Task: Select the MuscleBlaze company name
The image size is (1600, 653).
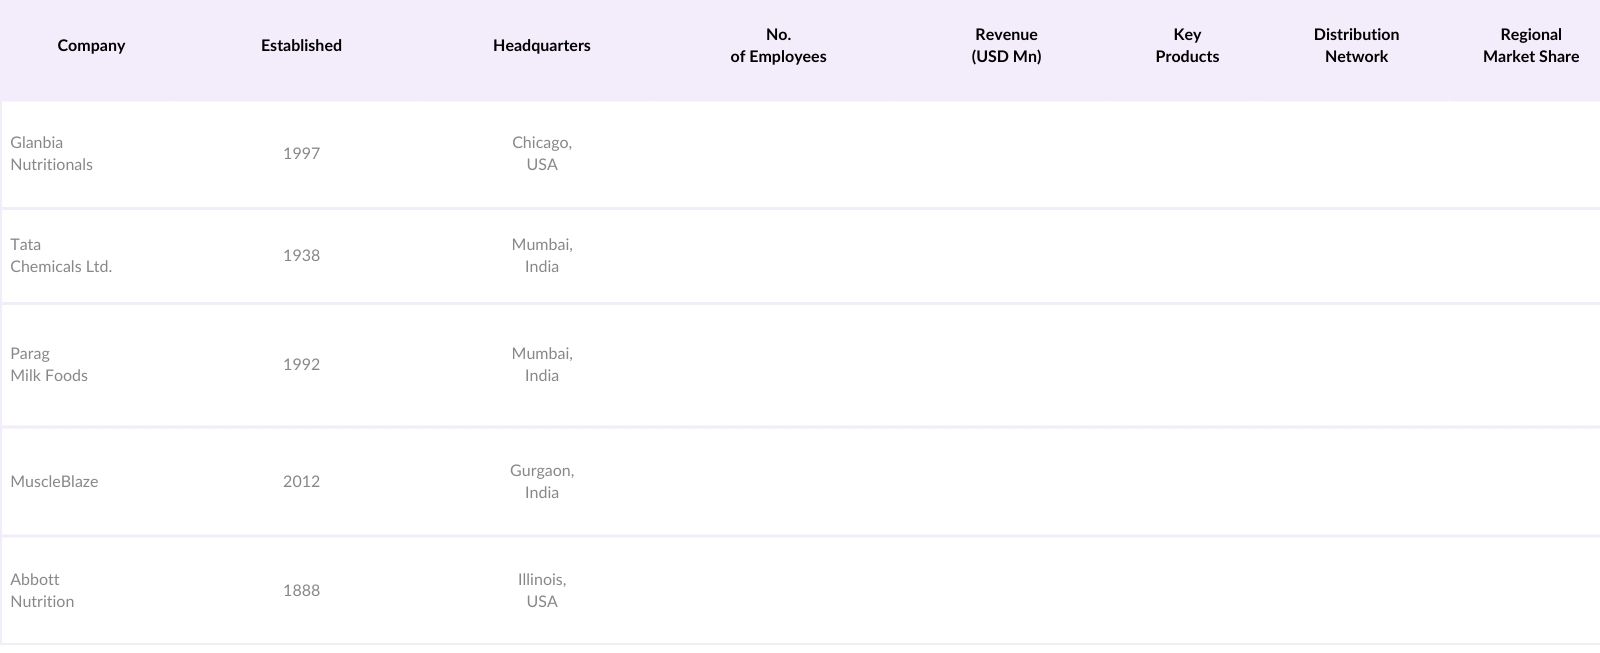Action: [x=54, y=482]
